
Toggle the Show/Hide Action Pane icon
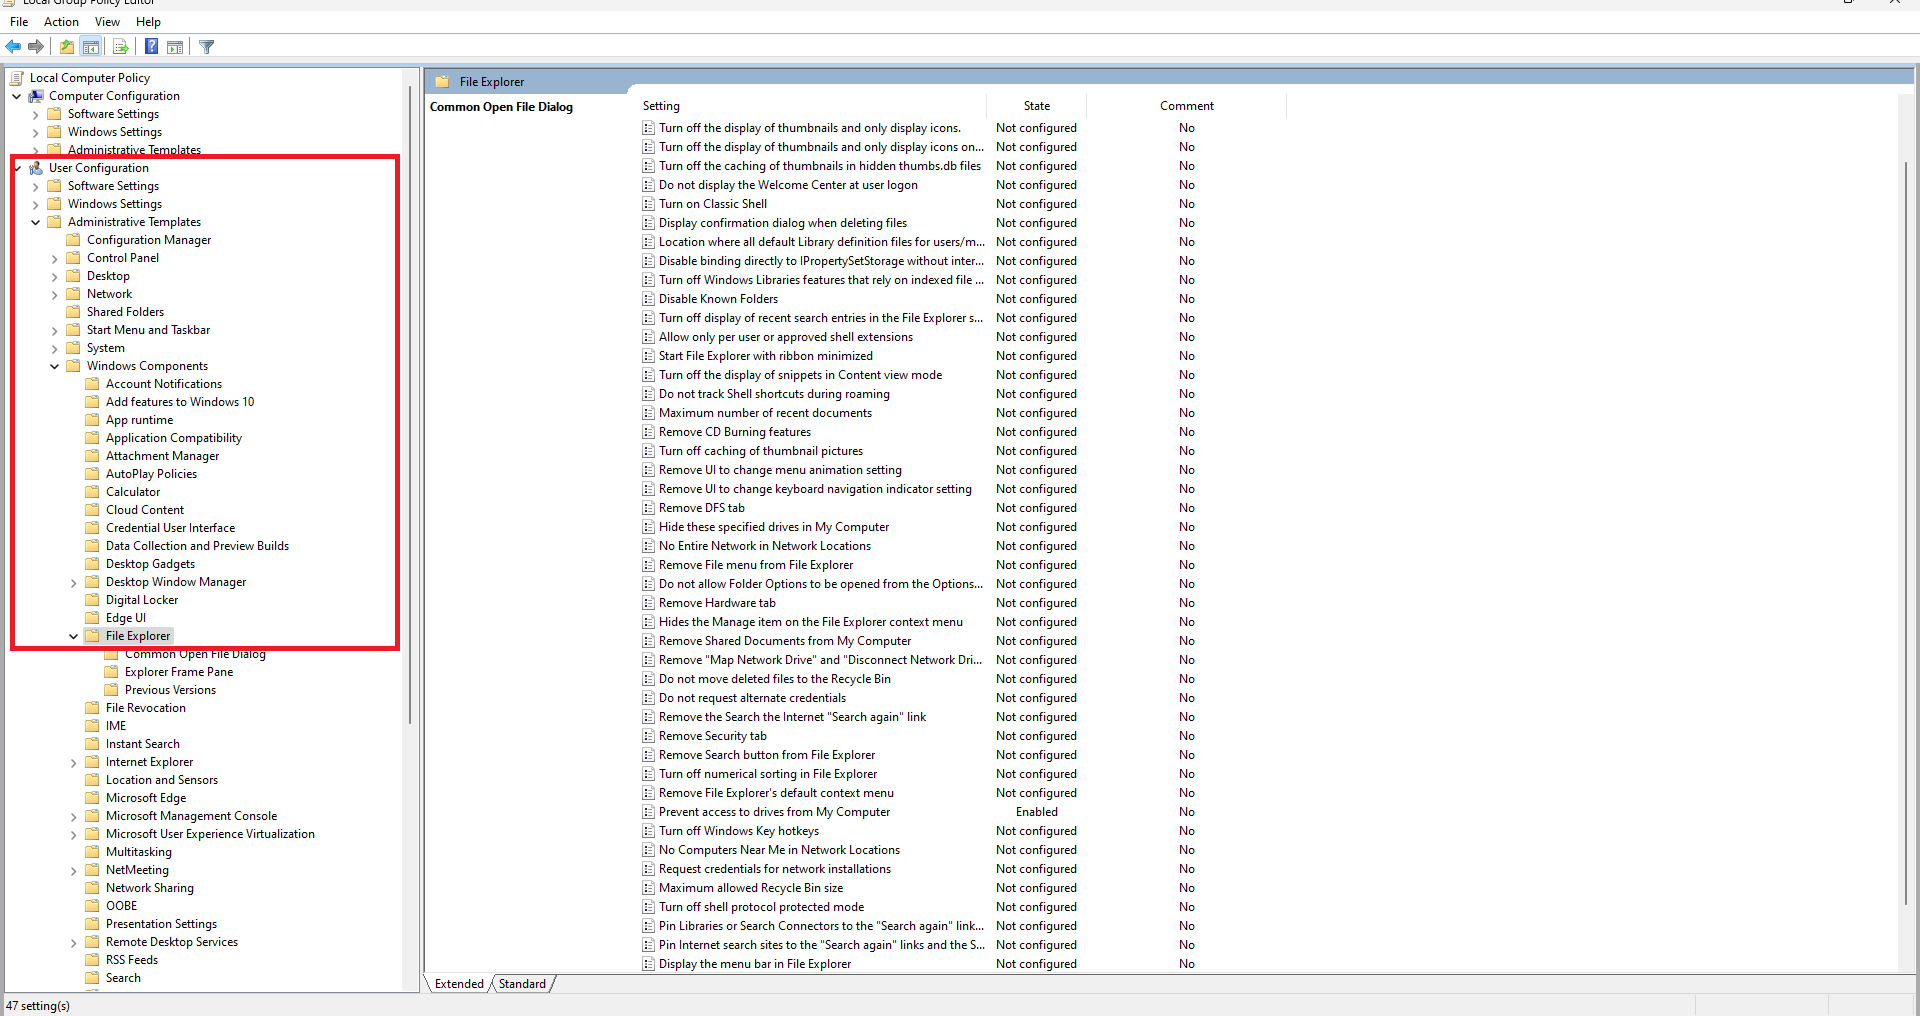tap(175, 46)
